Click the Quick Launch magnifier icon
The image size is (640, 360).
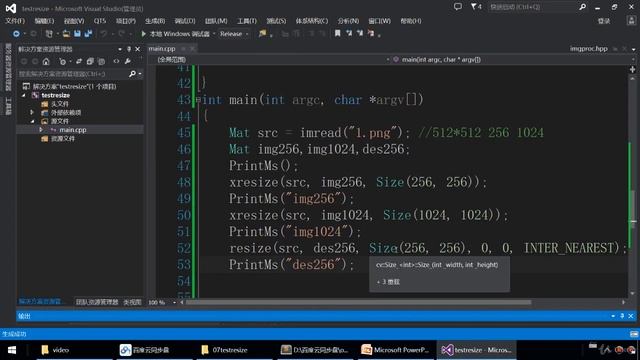[582, 7]
